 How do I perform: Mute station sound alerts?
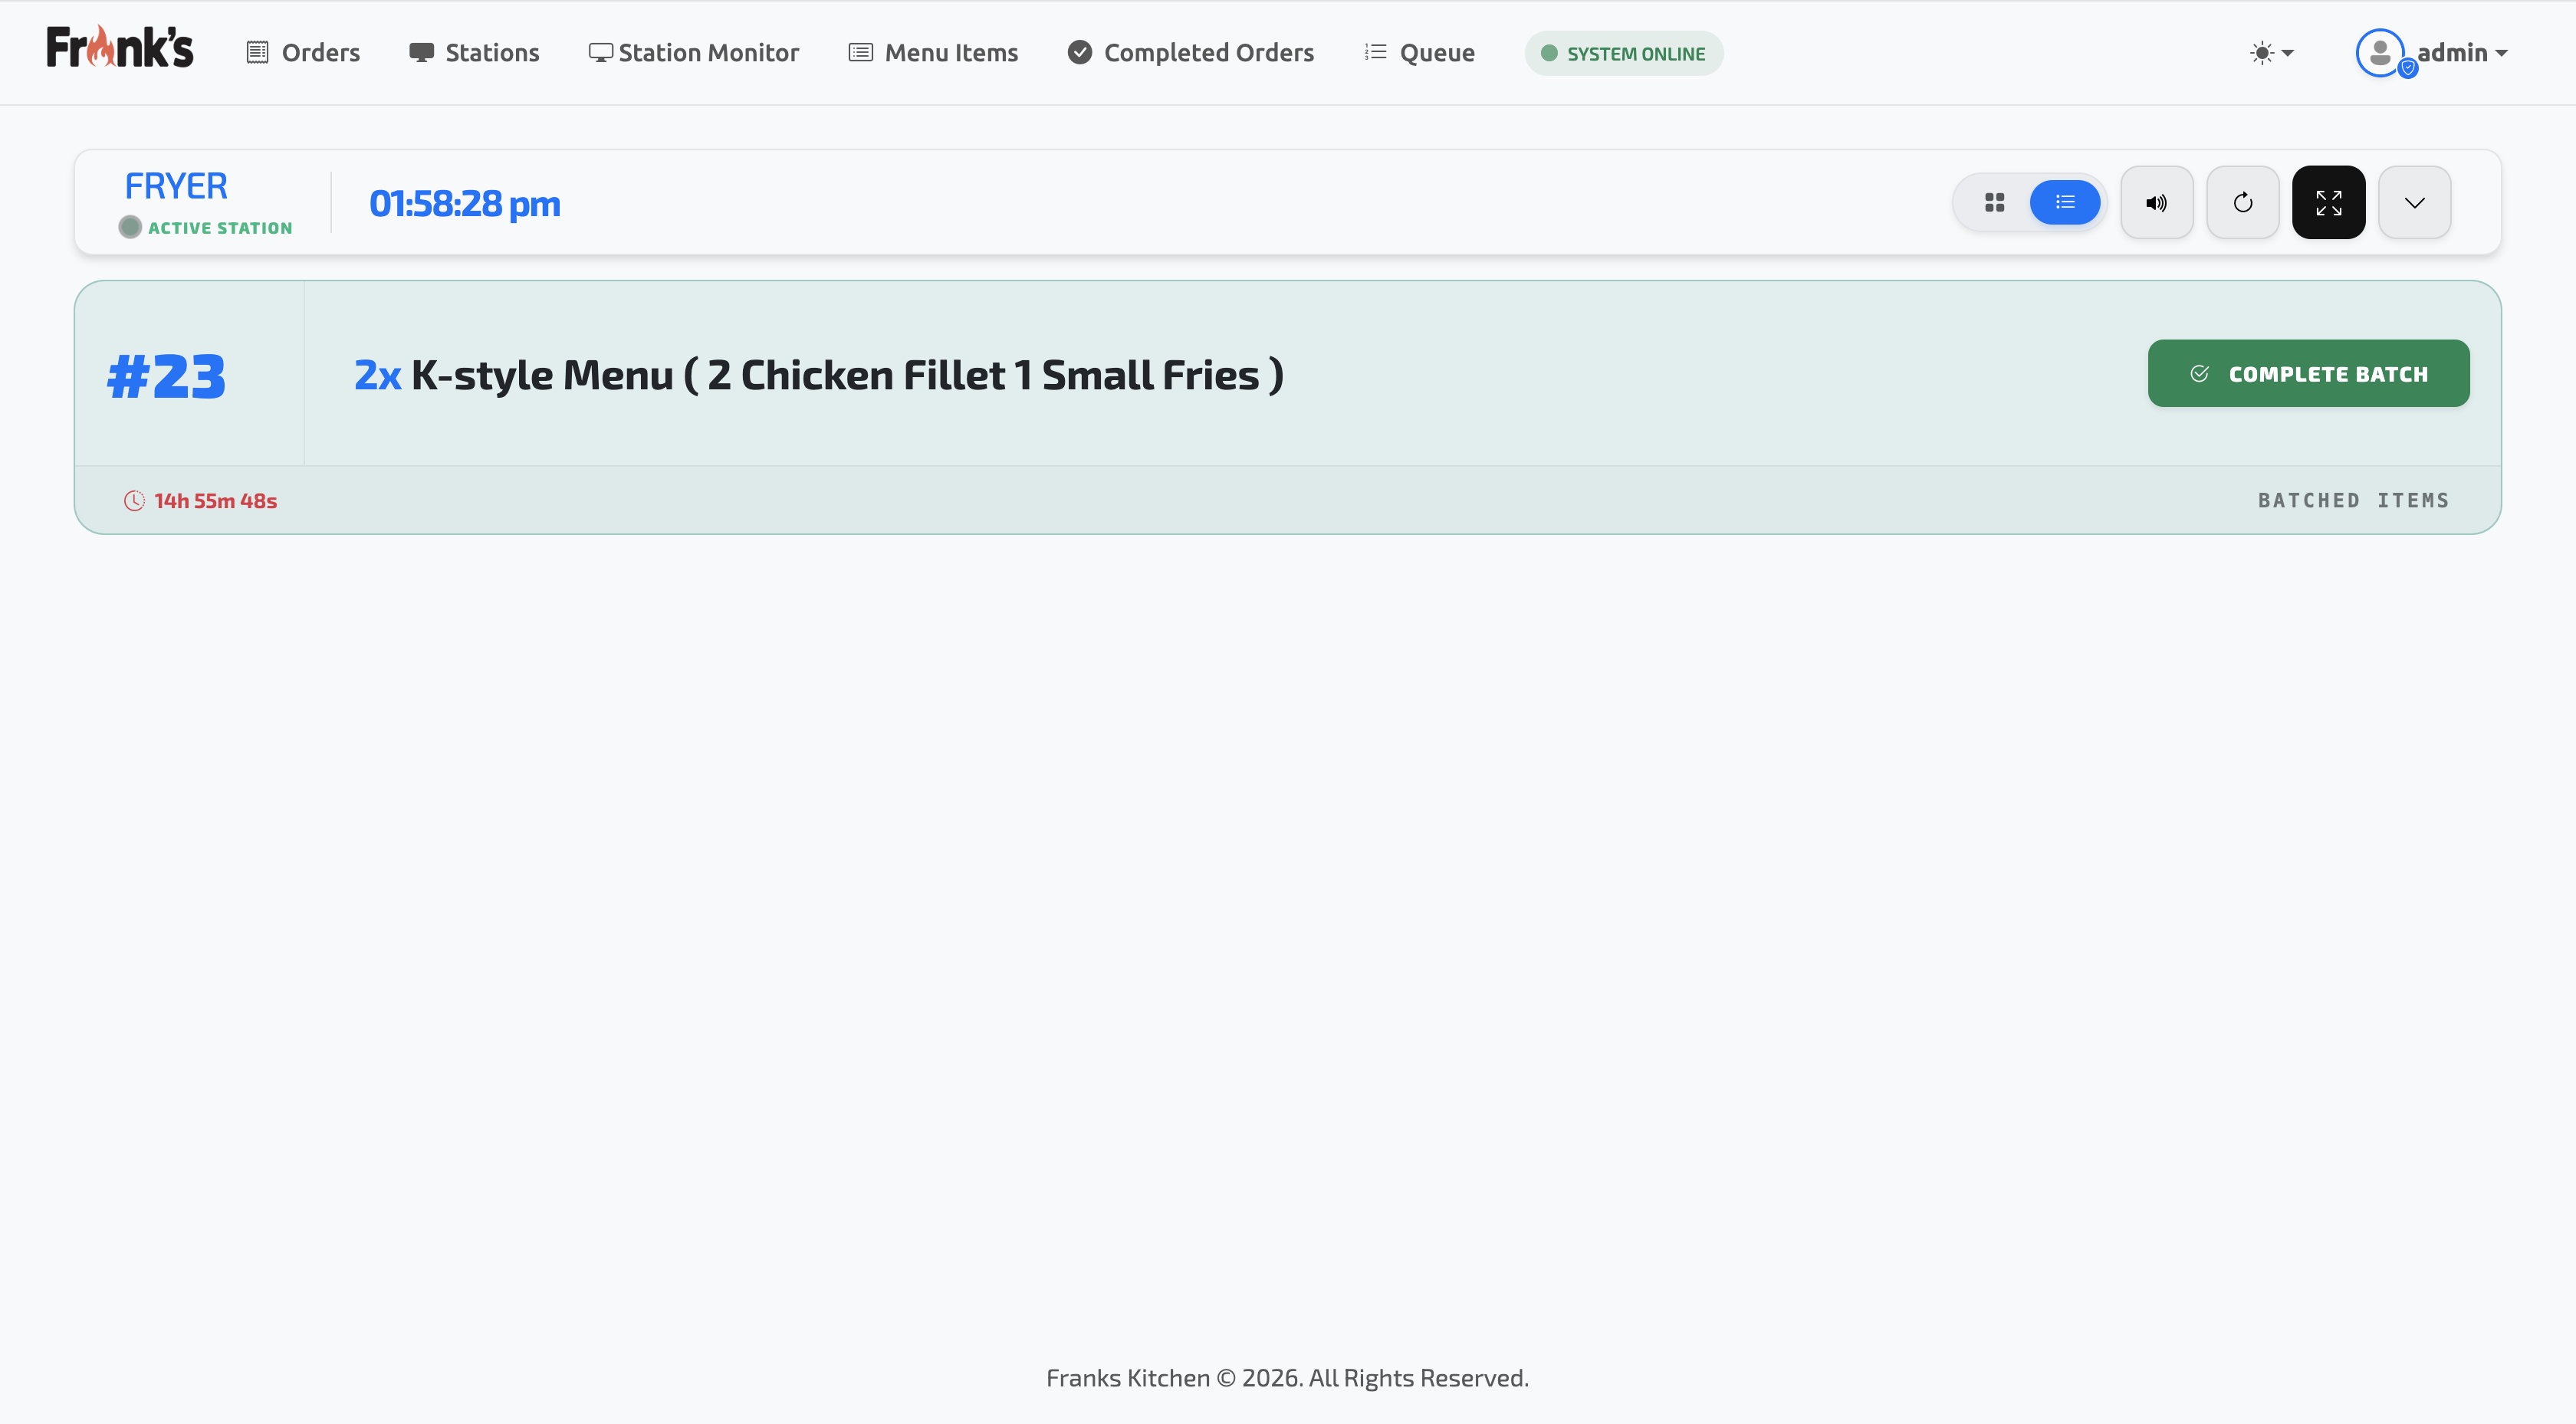click(x=2156, y=203)
